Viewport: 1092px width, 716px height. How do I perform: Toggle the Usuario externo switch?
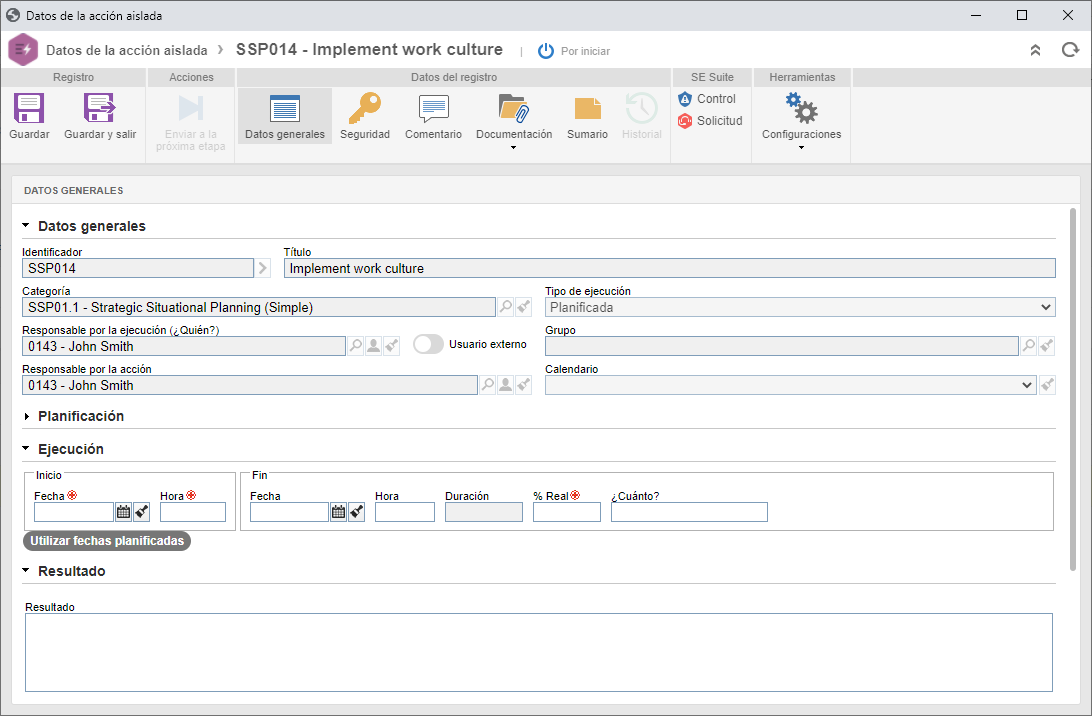tap(428, 344)
